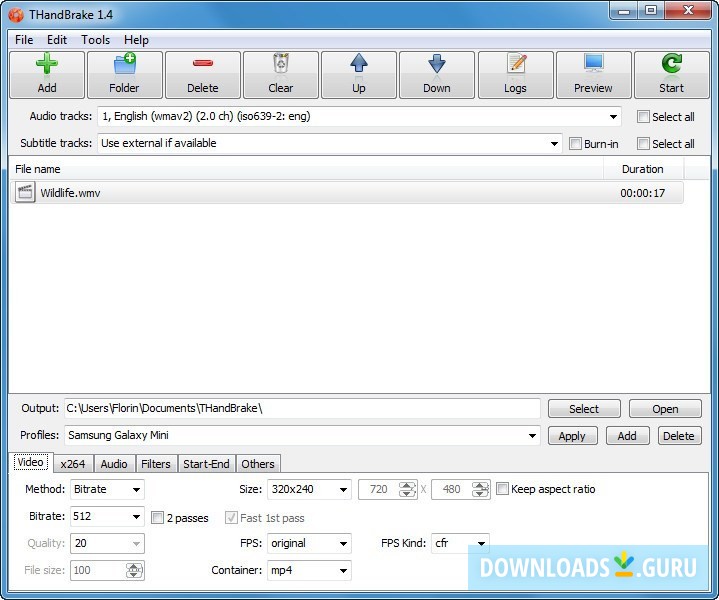Viewport: 719px width, 600px height.
Task: Switch to the x264 tab
Action: point(73,464)
